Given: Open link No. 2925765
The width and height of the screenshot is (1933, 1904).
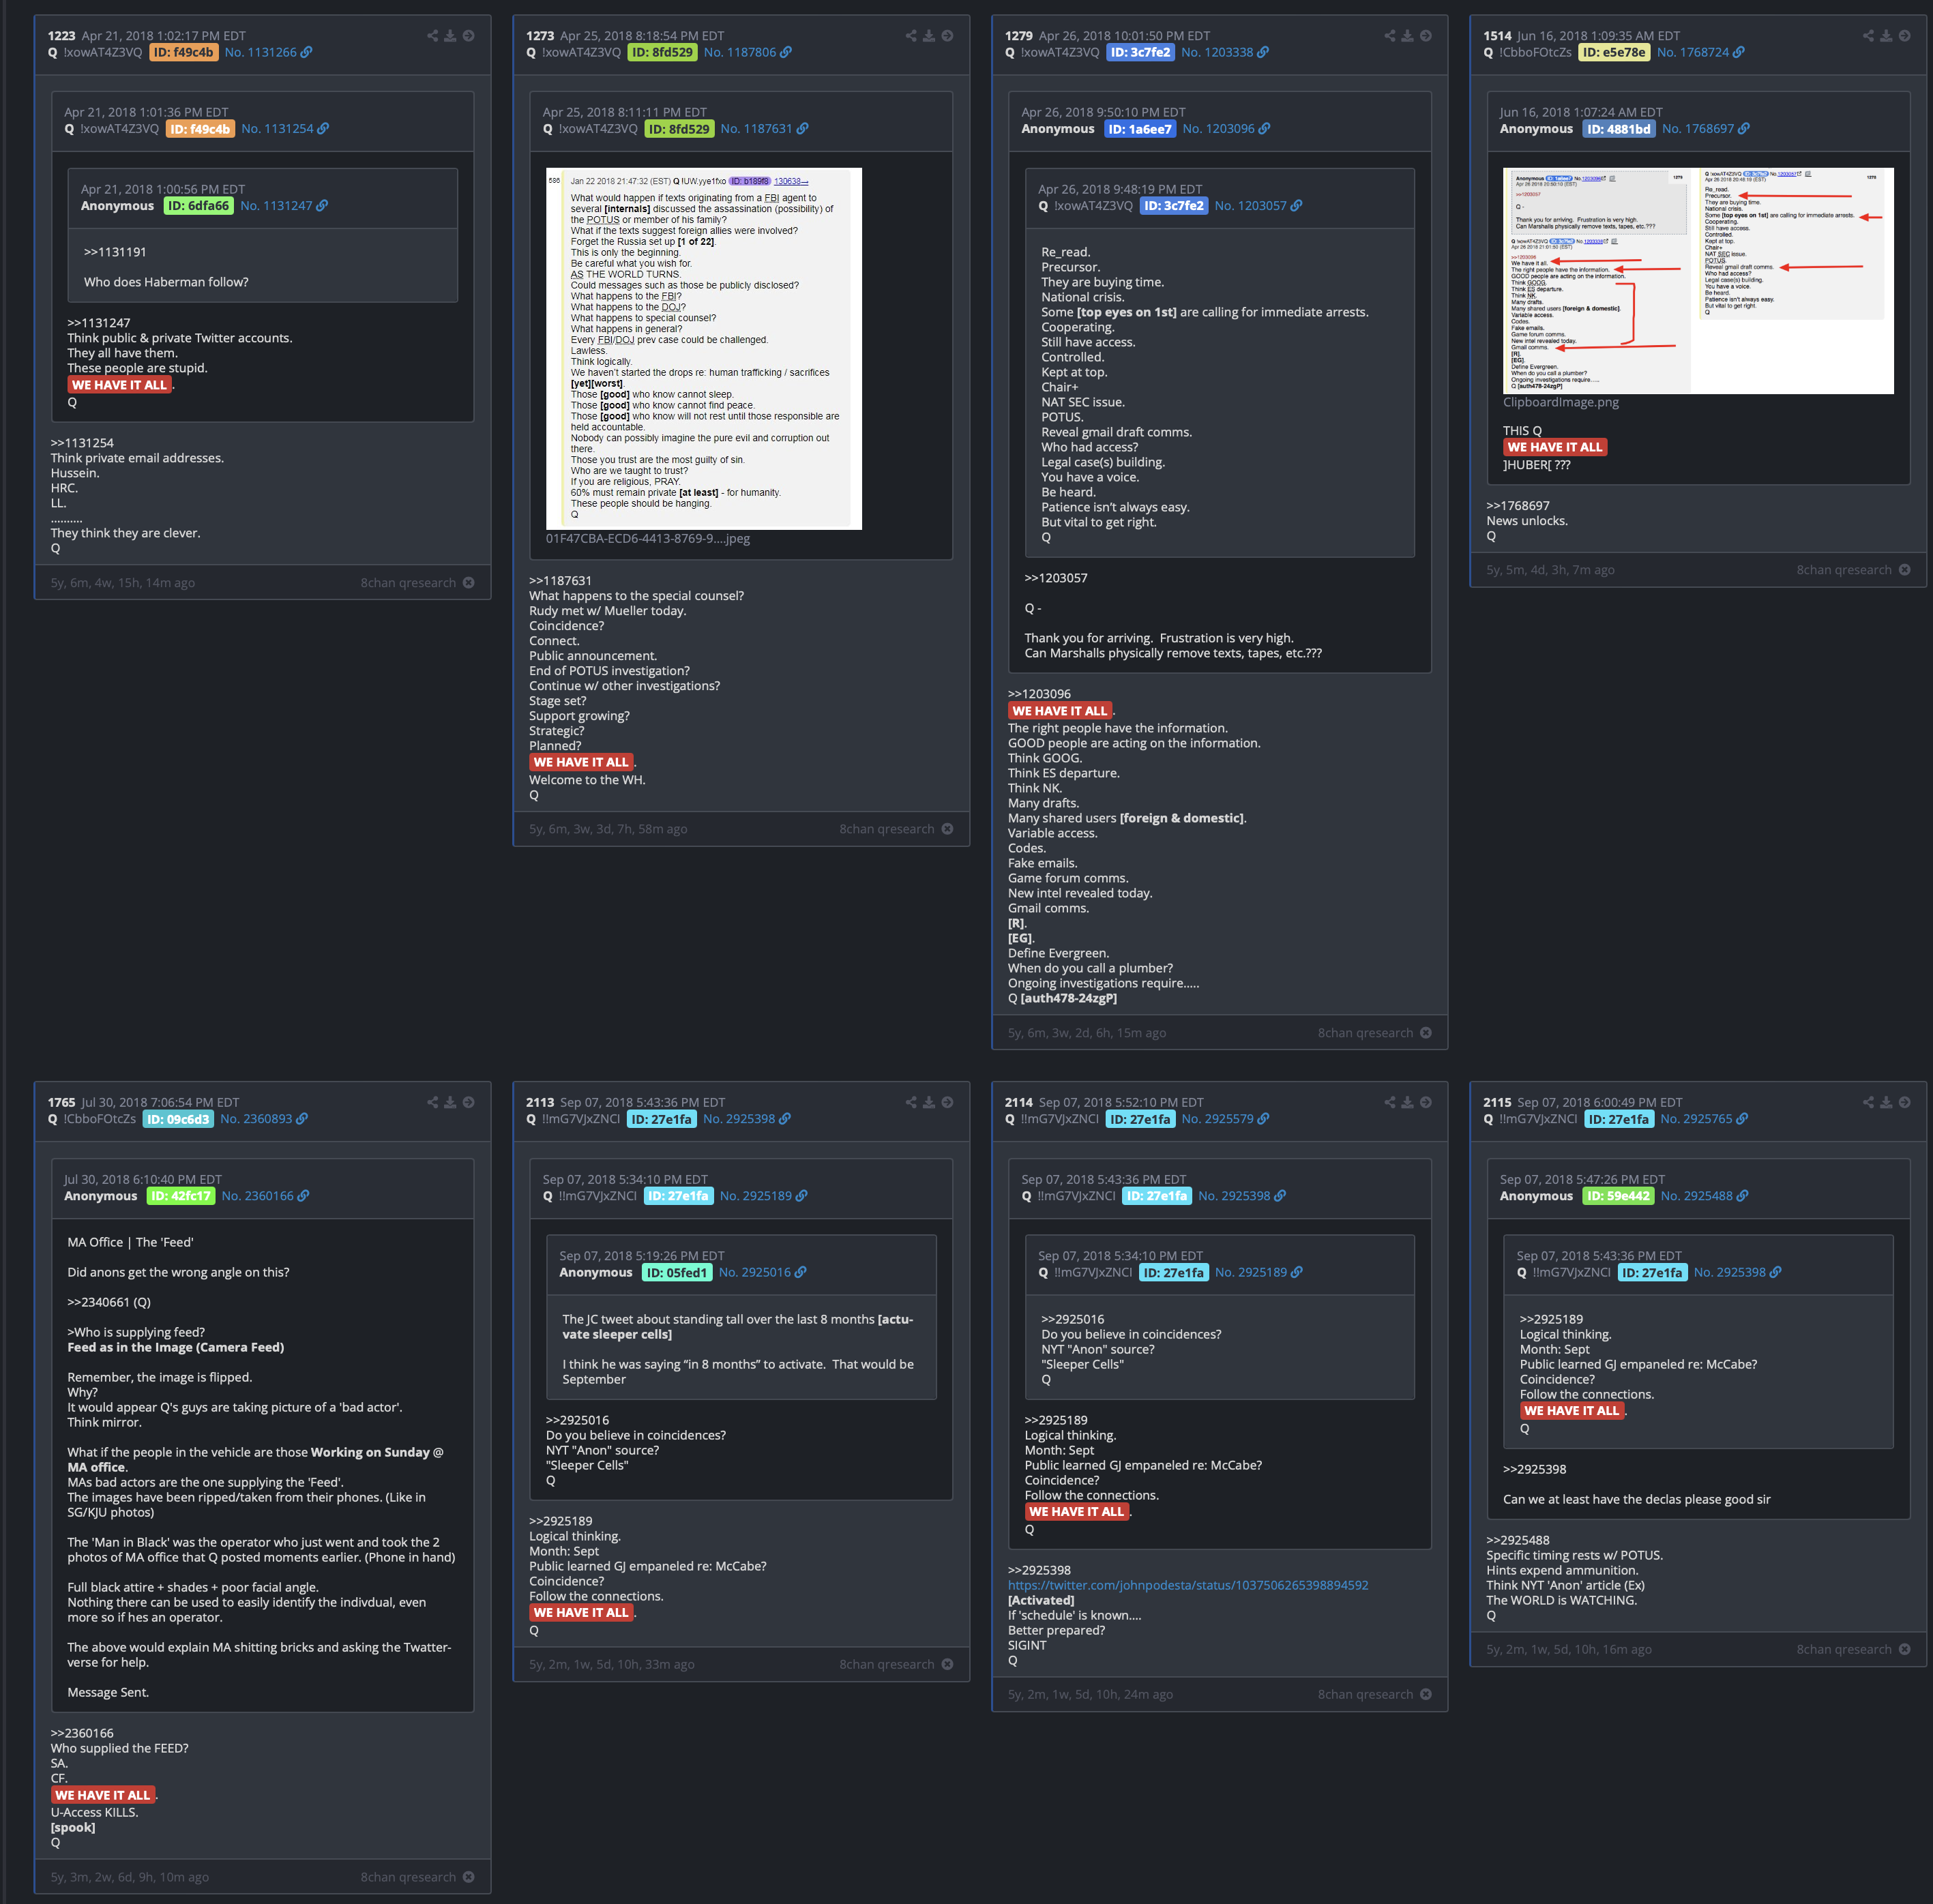Looking at the screenshot, I should click(1704, 1119).
